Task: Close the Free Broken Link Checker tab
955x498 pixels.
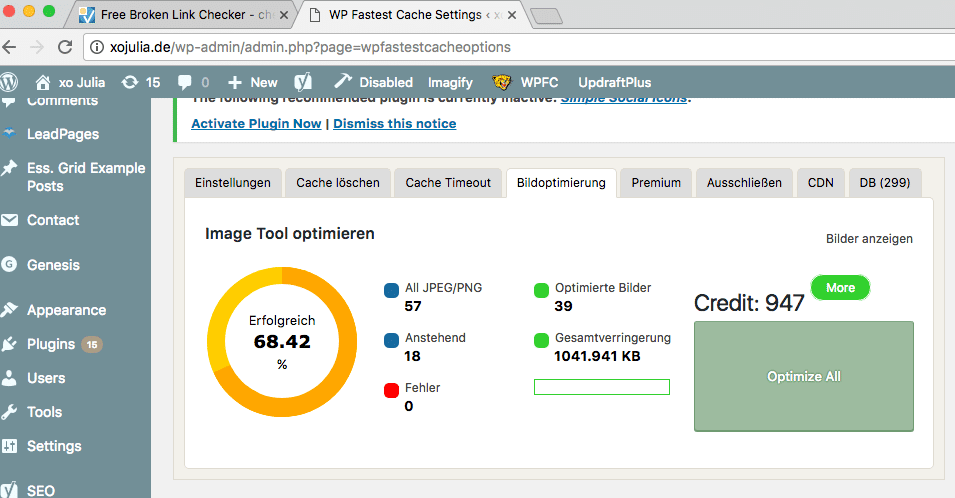Action: 284,15
